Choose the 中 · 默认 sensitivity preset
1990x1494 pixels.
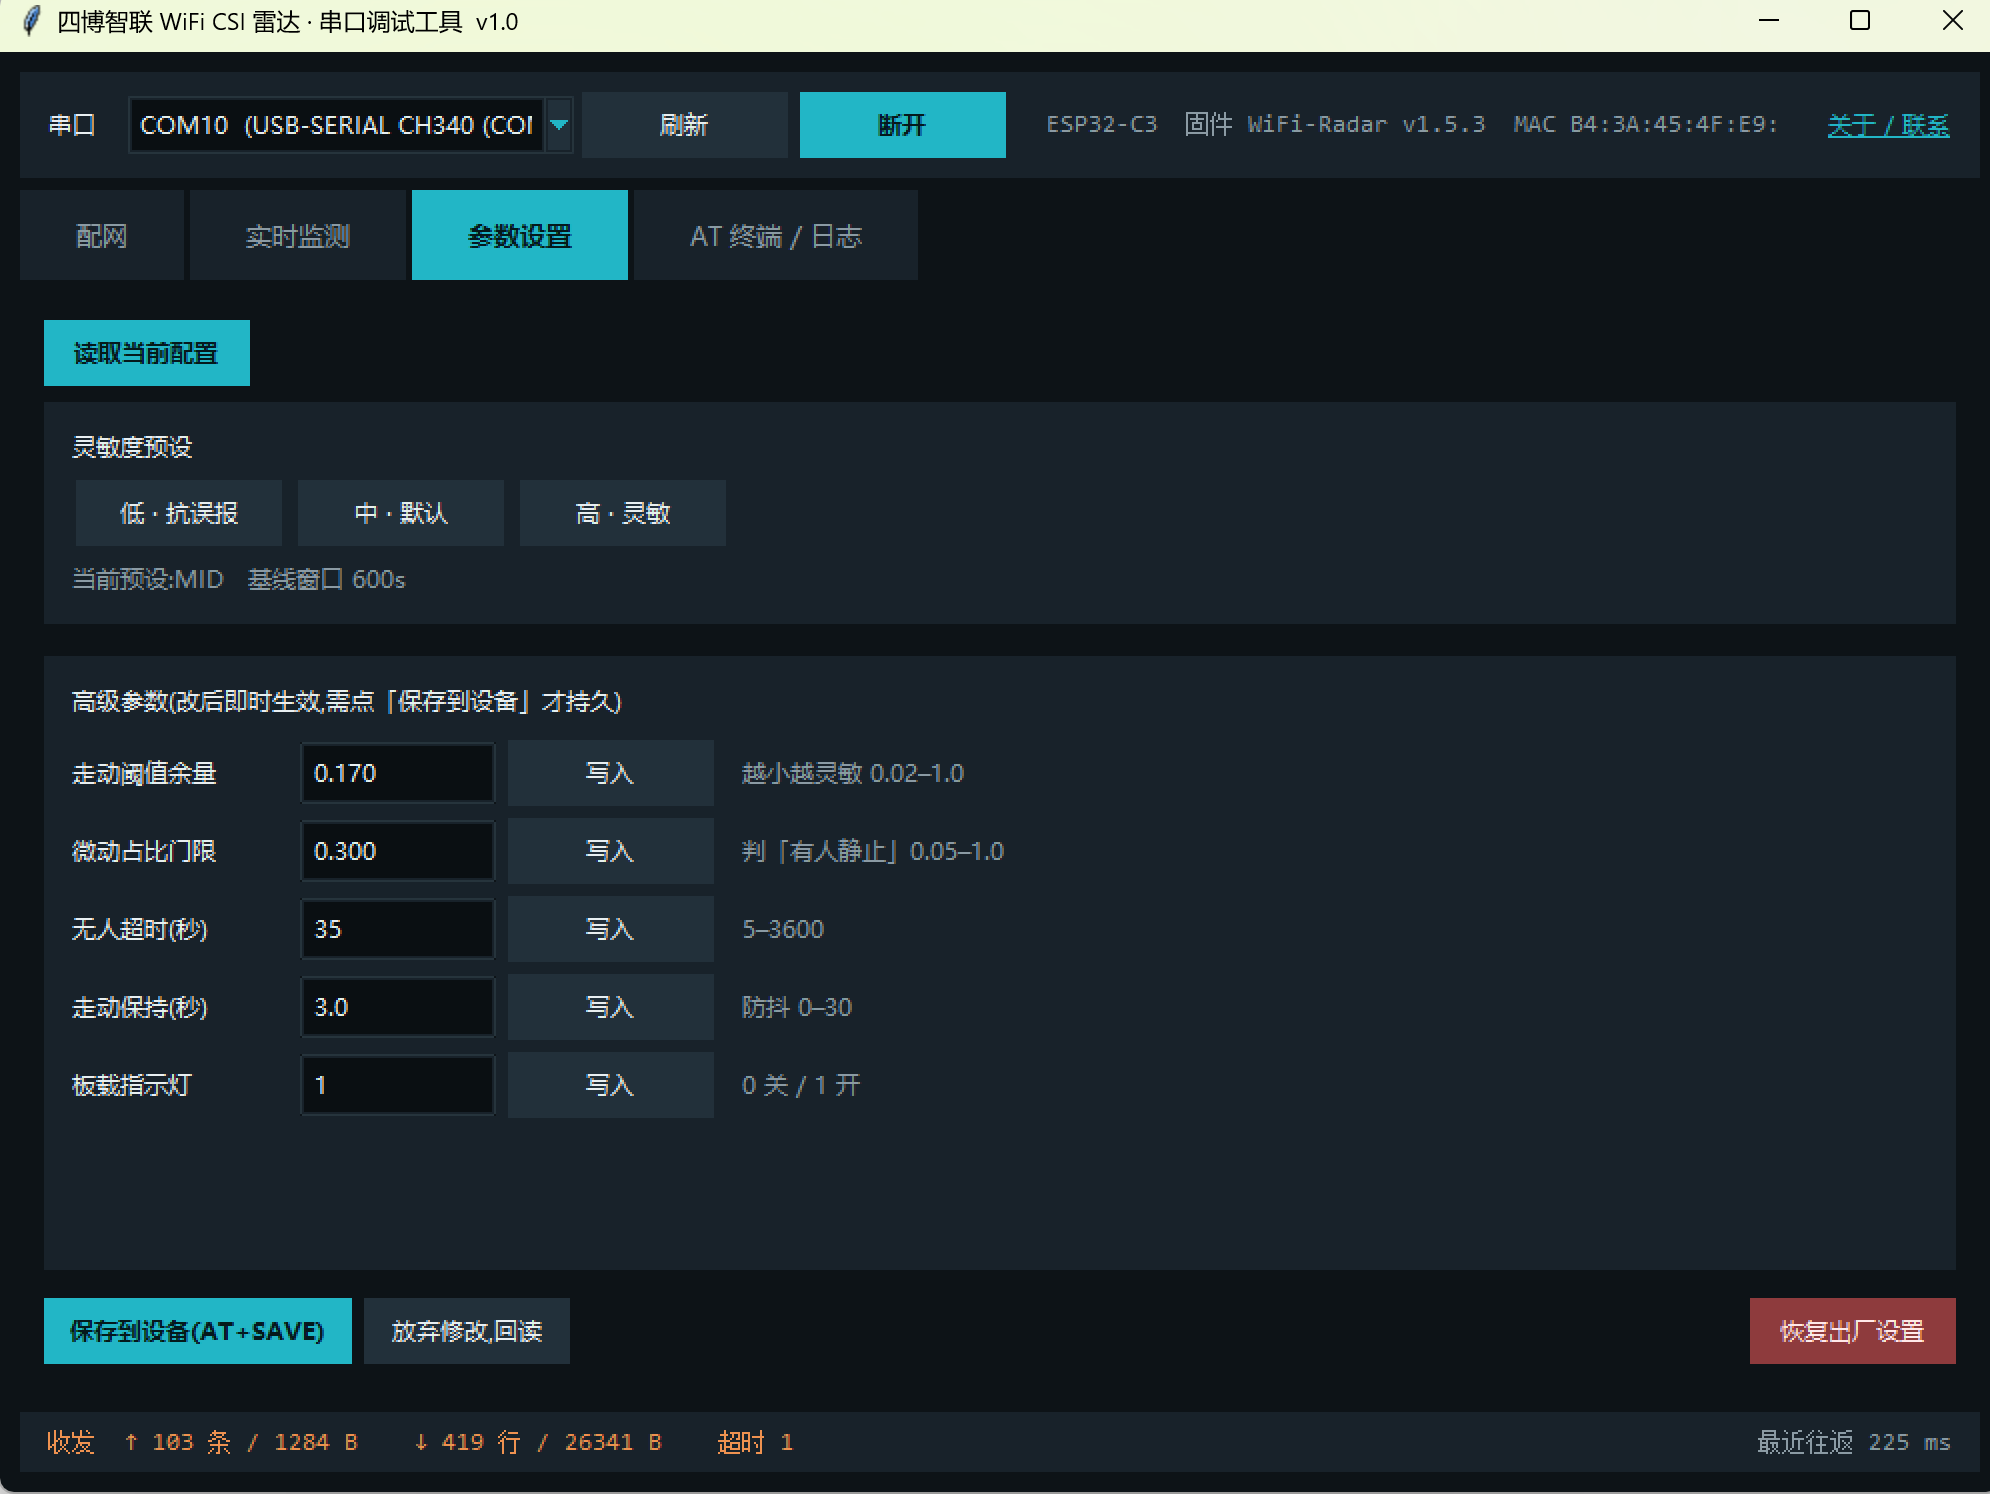pos(400,513)
